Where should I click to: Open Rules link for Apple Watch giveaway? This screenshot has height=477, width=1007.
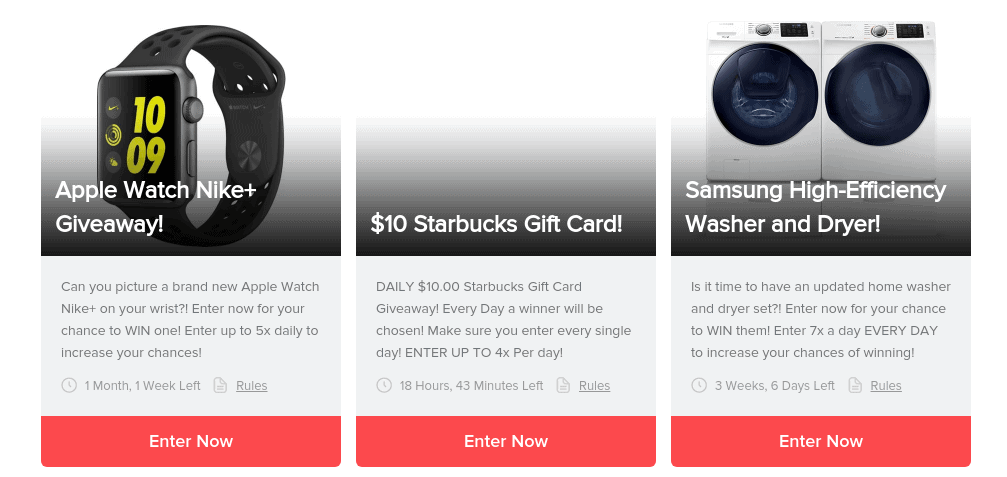tap(252, 386)
